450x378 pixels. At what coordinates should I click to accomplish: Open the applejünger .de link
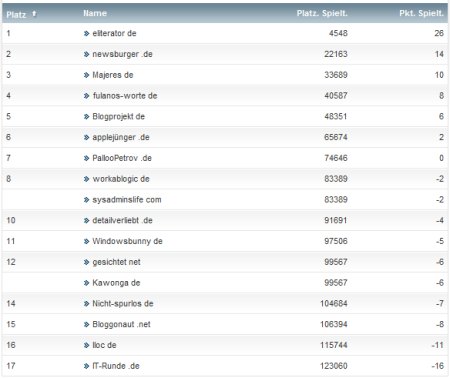click(x=121, y=137)
